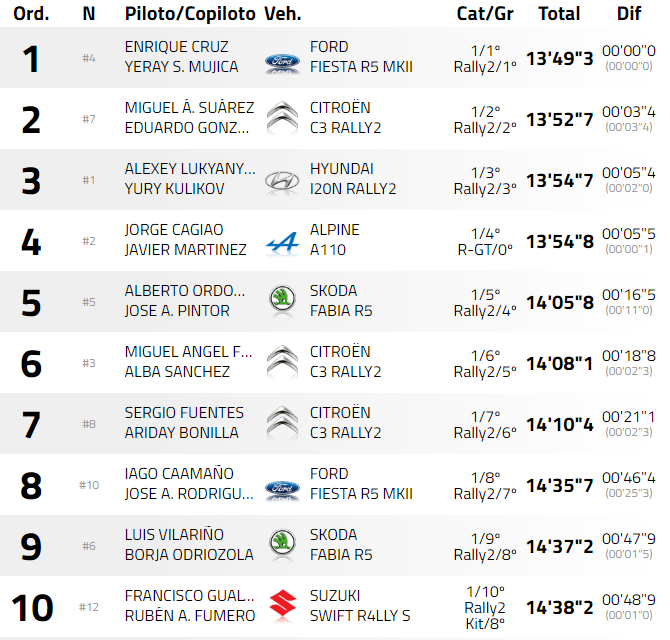Click the Hyundai logo in row 3

click(x=282, y=181)
